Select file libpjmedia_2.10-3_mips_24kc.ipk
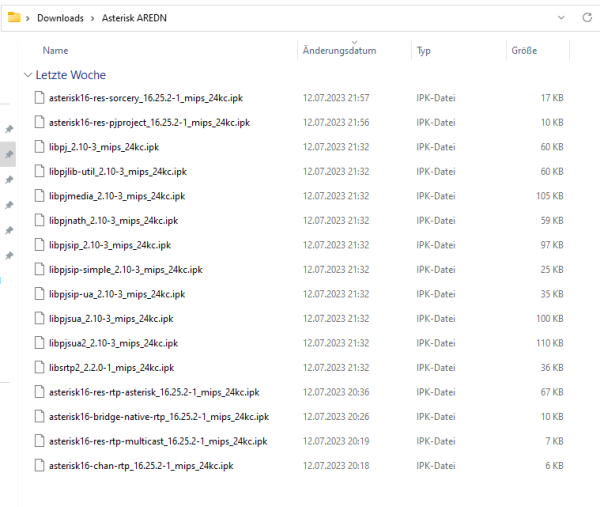This screenshot has width=600, height=507. tap(117, 196)
